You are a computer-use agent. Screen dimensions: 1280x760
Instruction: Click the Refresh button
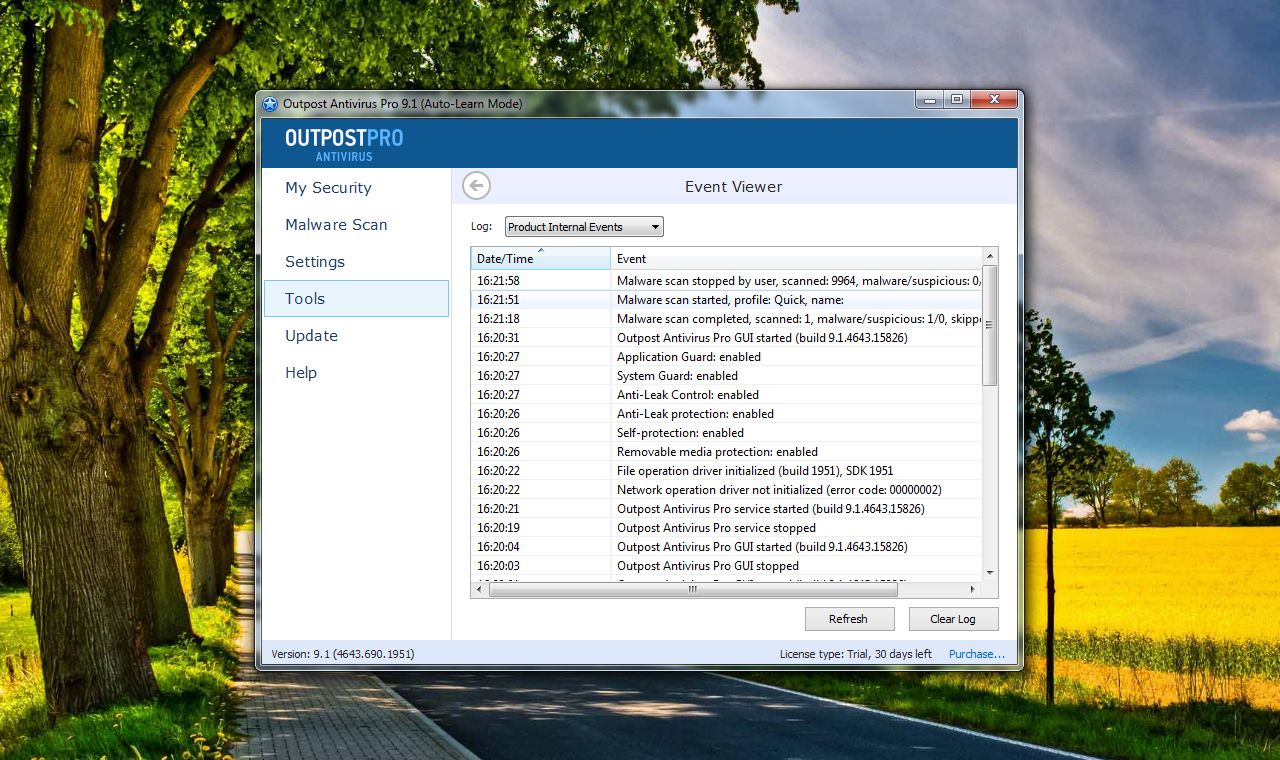click(x=848, y=619)
